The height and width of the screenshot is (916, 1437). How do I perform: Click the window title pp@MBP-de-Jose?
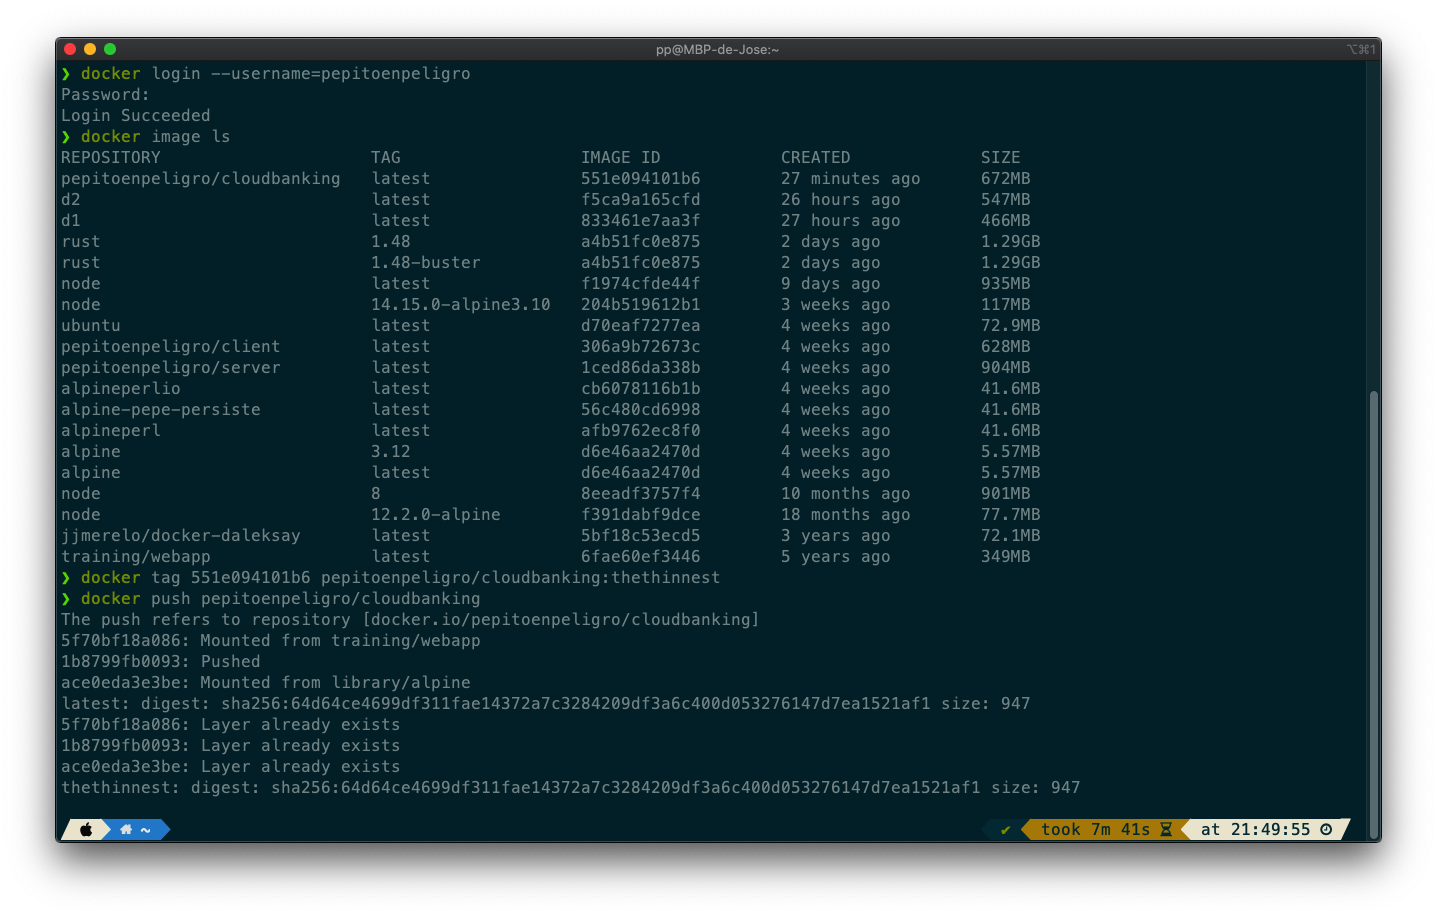pyautogui.click(x=718, y=48)
